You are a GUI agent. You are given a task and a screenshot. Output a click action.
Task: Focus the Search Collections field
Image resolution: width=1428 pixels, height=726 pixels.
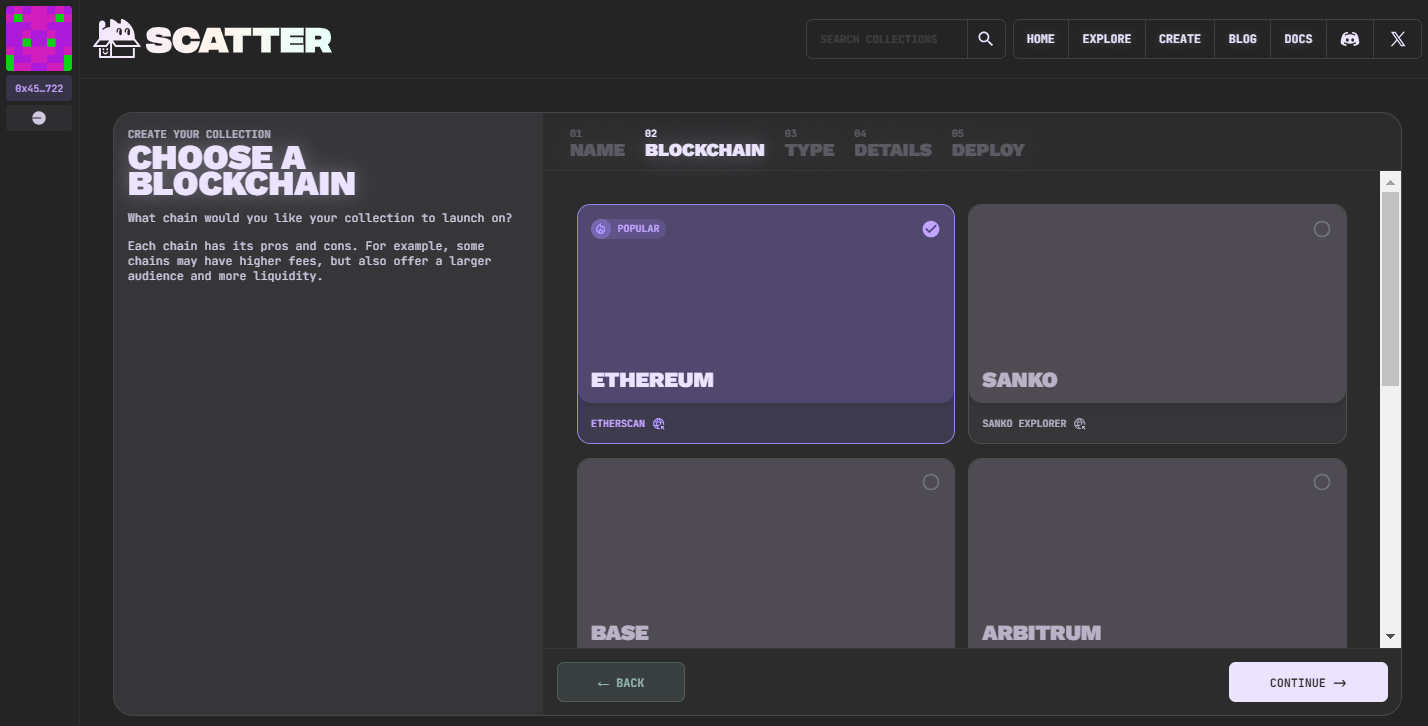887,39
